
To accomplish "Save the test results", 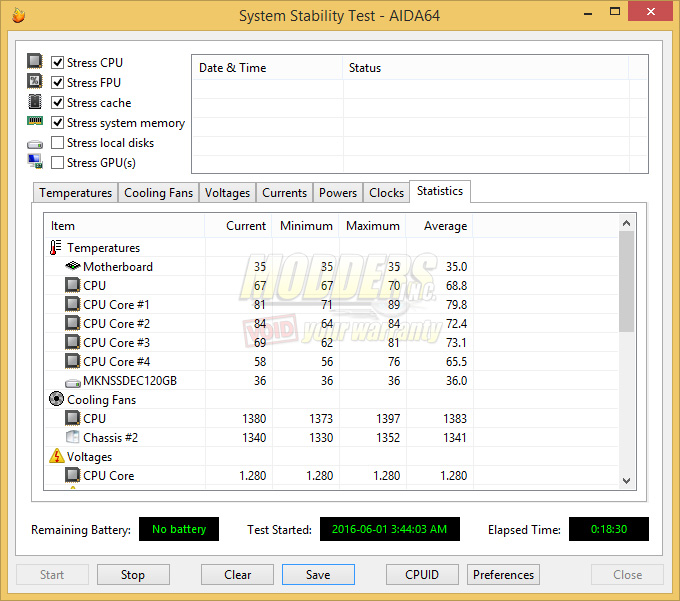I will (318, 575).
